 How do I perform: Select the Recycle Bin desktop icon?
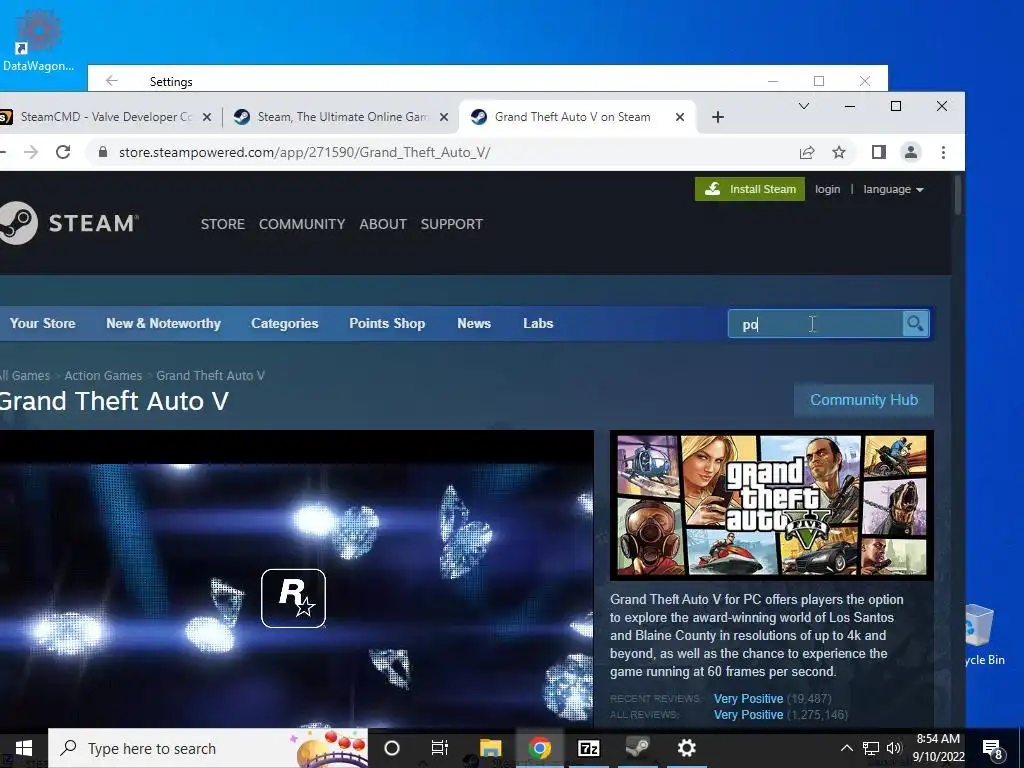click(985, 635)
